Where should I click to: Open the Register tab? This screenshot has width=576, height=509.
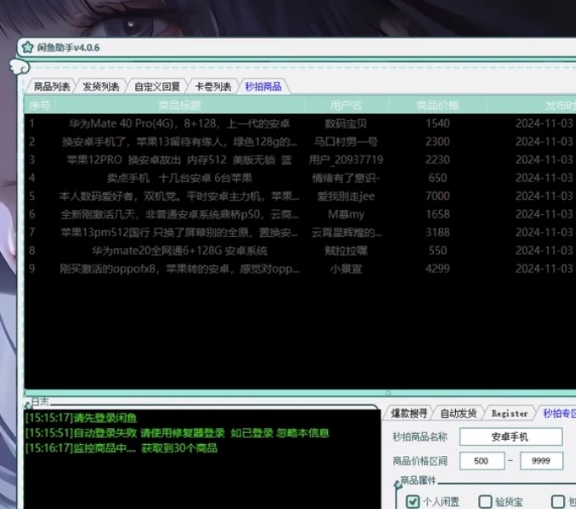point(510,414)
